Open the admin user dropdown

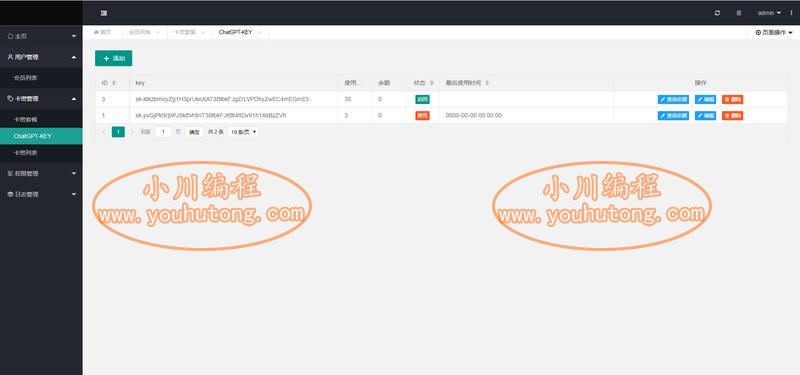click(x=769, y=13)
